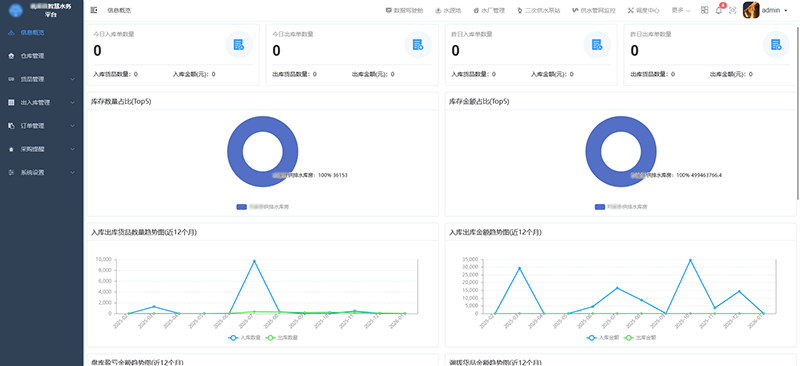The width and height of the screenshot is (800, 366).
Task: Click the 2025-07 peak point in quantity chart
Action: (254, 261)
